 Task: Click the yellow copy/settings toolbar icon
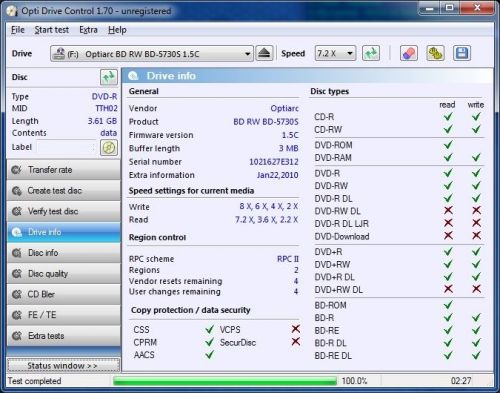coord(435,53)
